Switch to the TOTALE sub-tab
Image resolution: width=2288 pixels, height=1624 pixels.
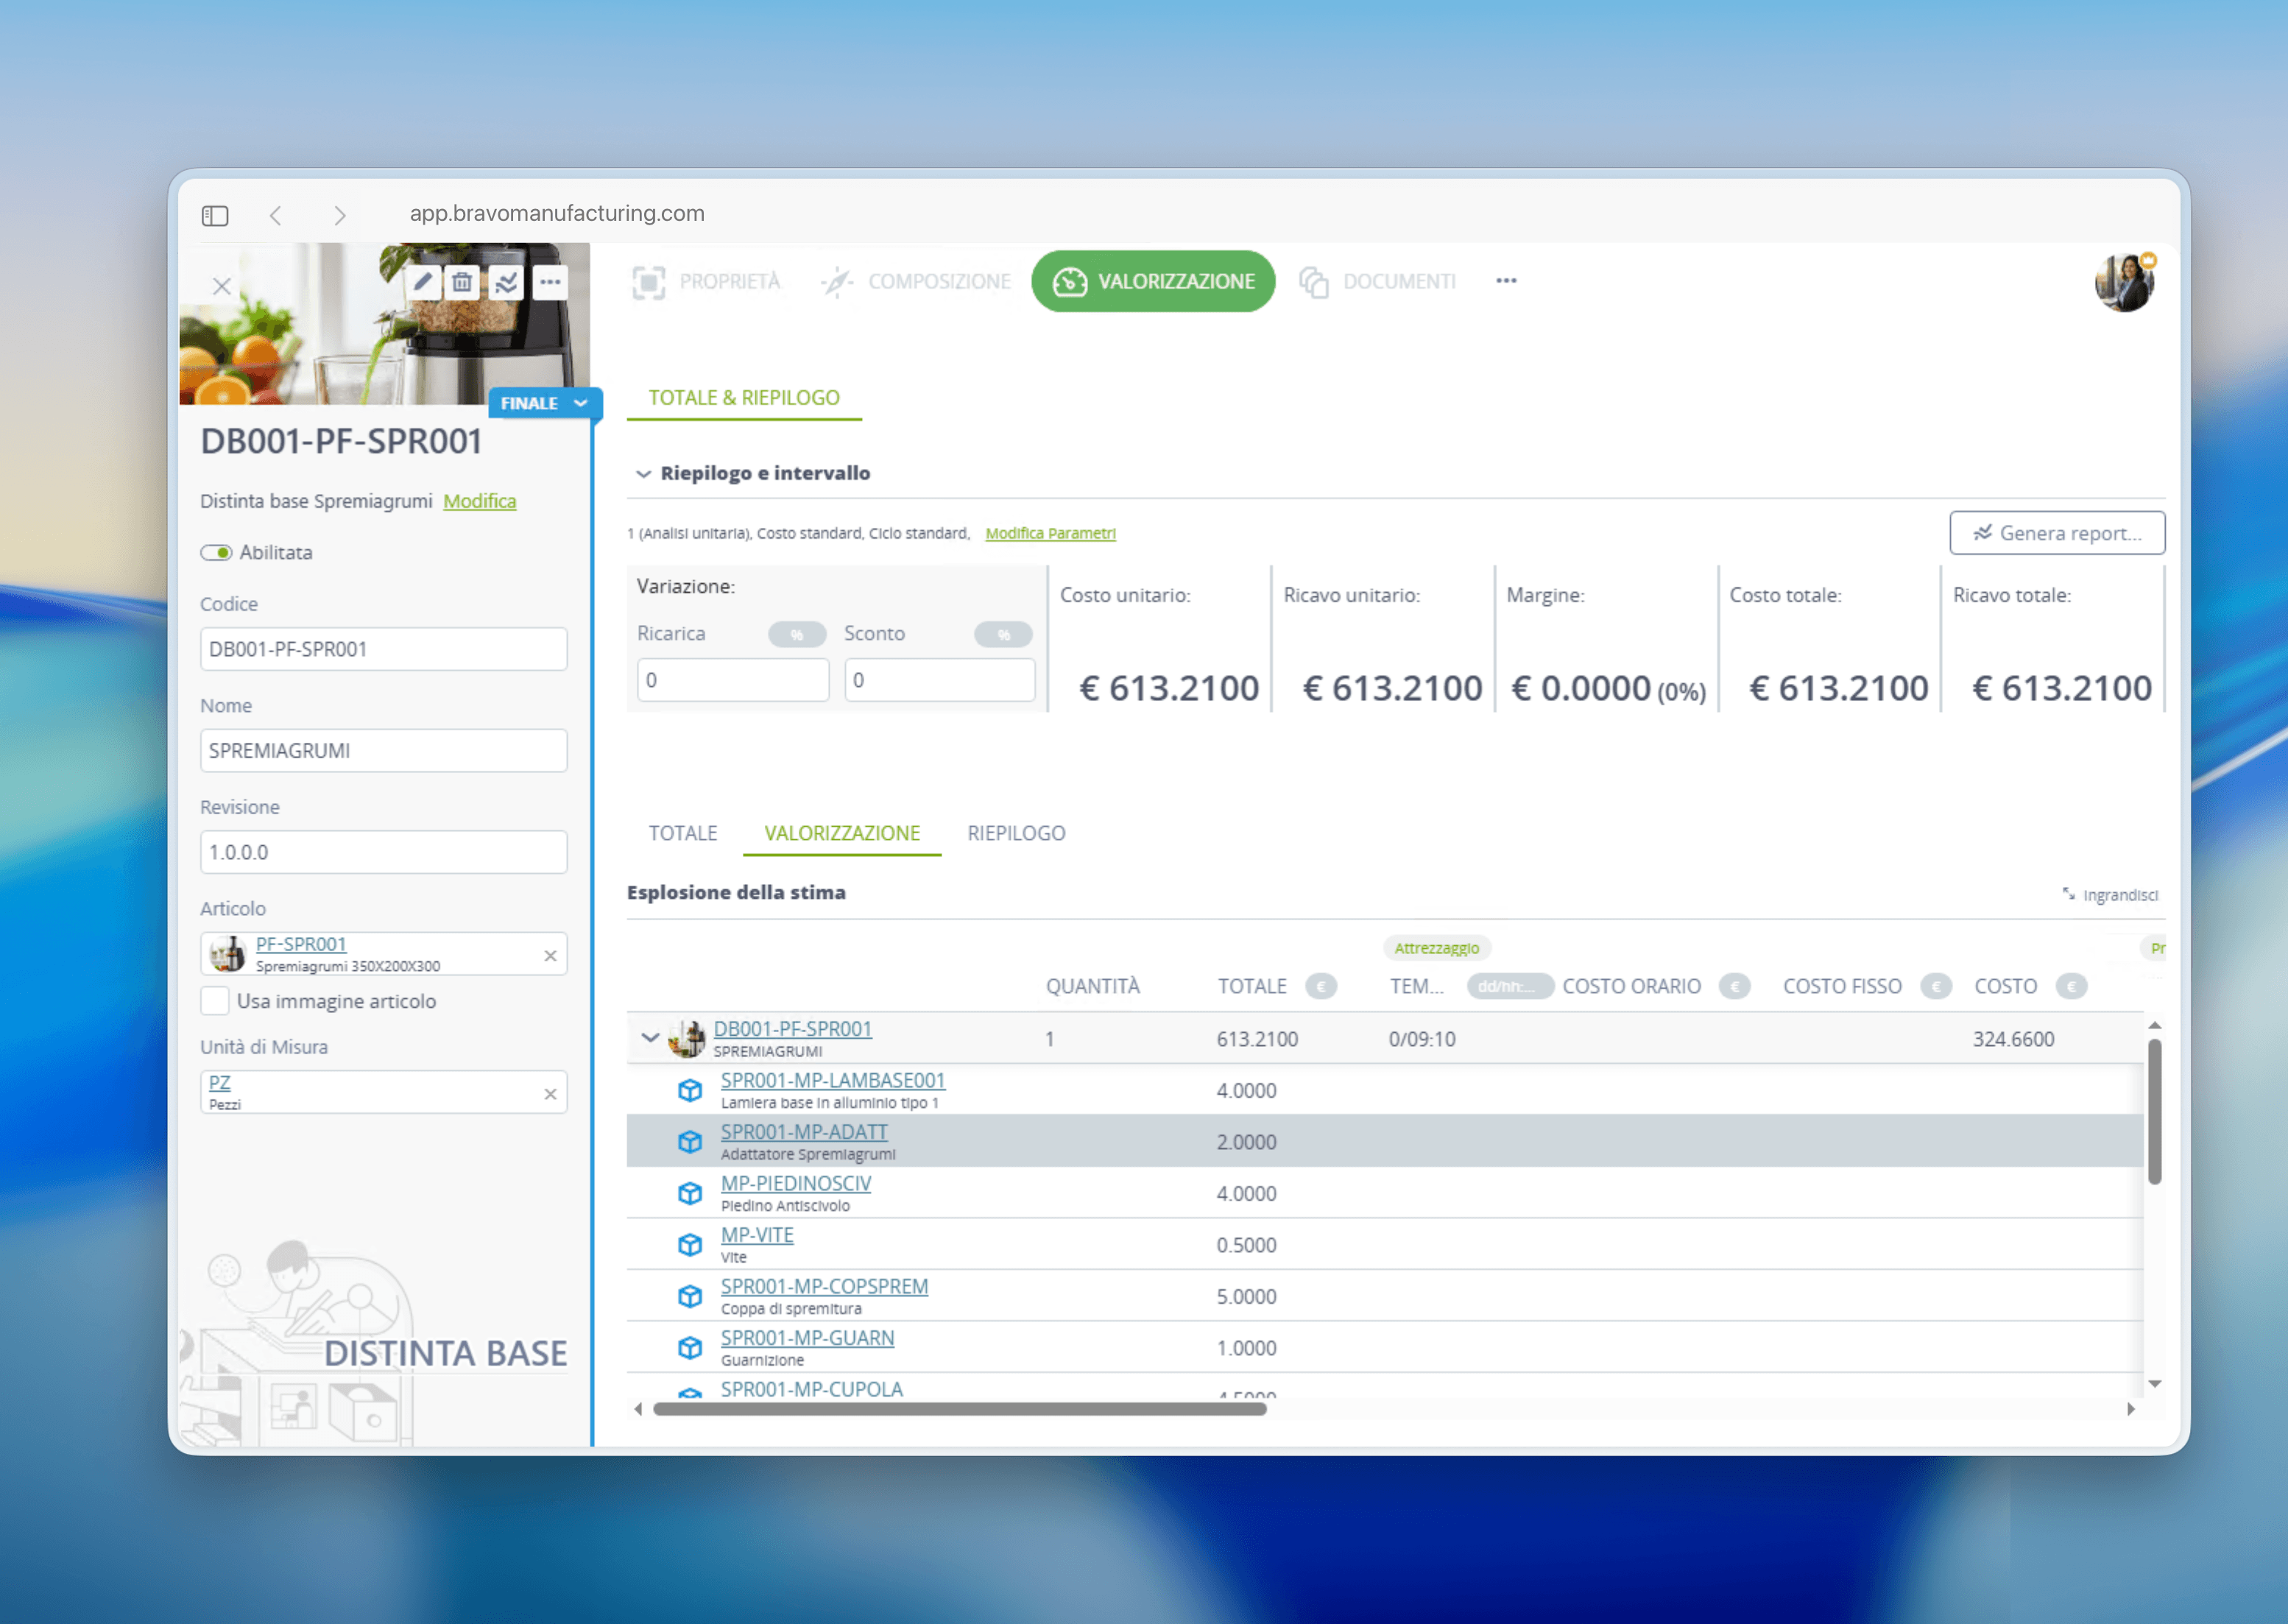click(x=683, y=833)
